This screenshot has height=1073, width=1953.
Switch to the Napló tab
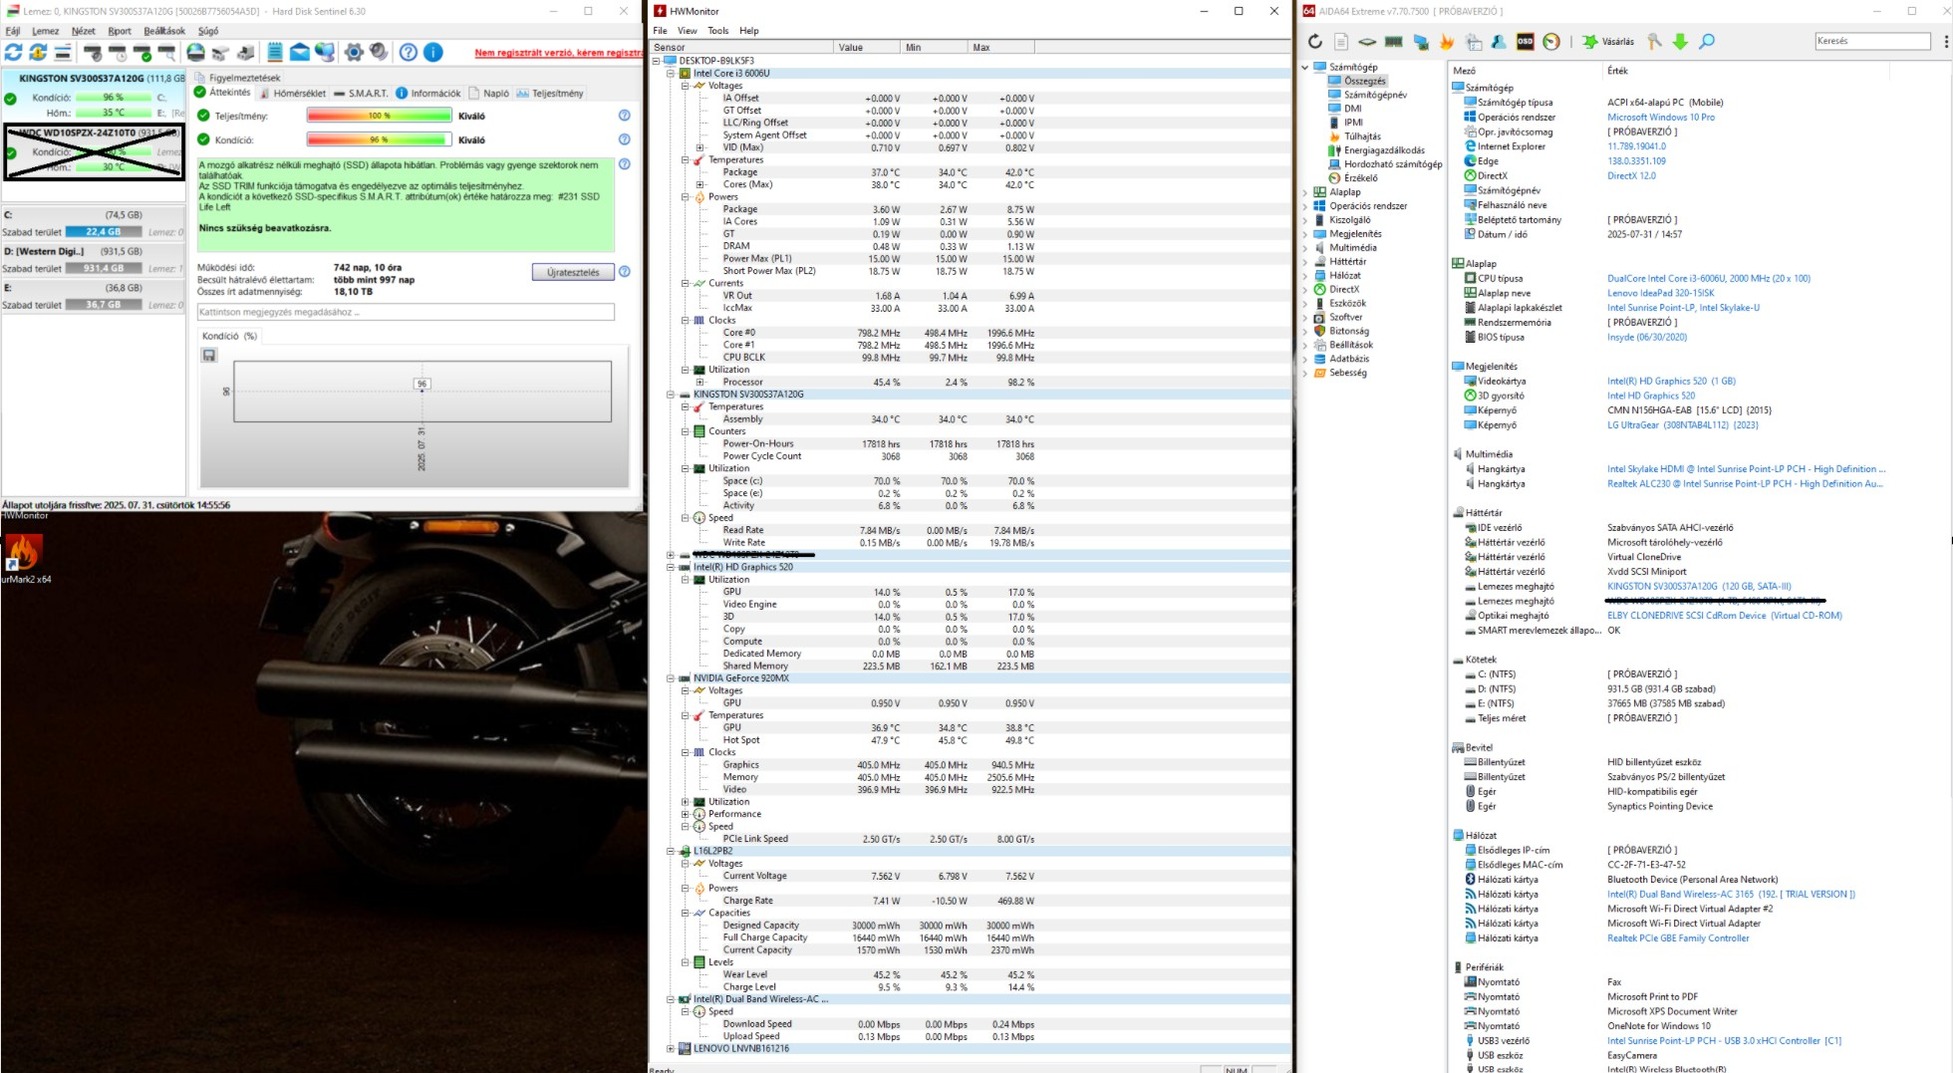coord(488,93)
